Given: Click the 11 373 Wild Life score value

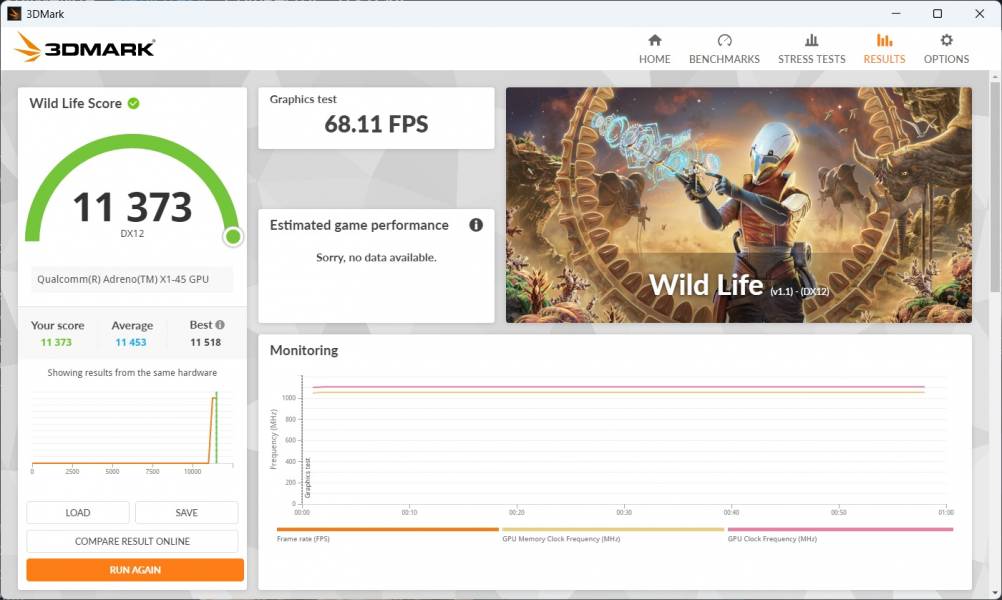Looking at the screenshot, I should click(x=132, y=206).
